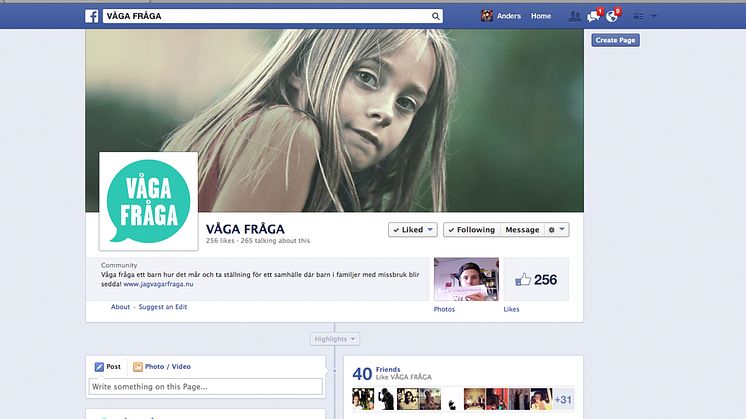Expand the Highlights dropdown
The width and height of the screenshot is (746, 419).
pos(334,339)
